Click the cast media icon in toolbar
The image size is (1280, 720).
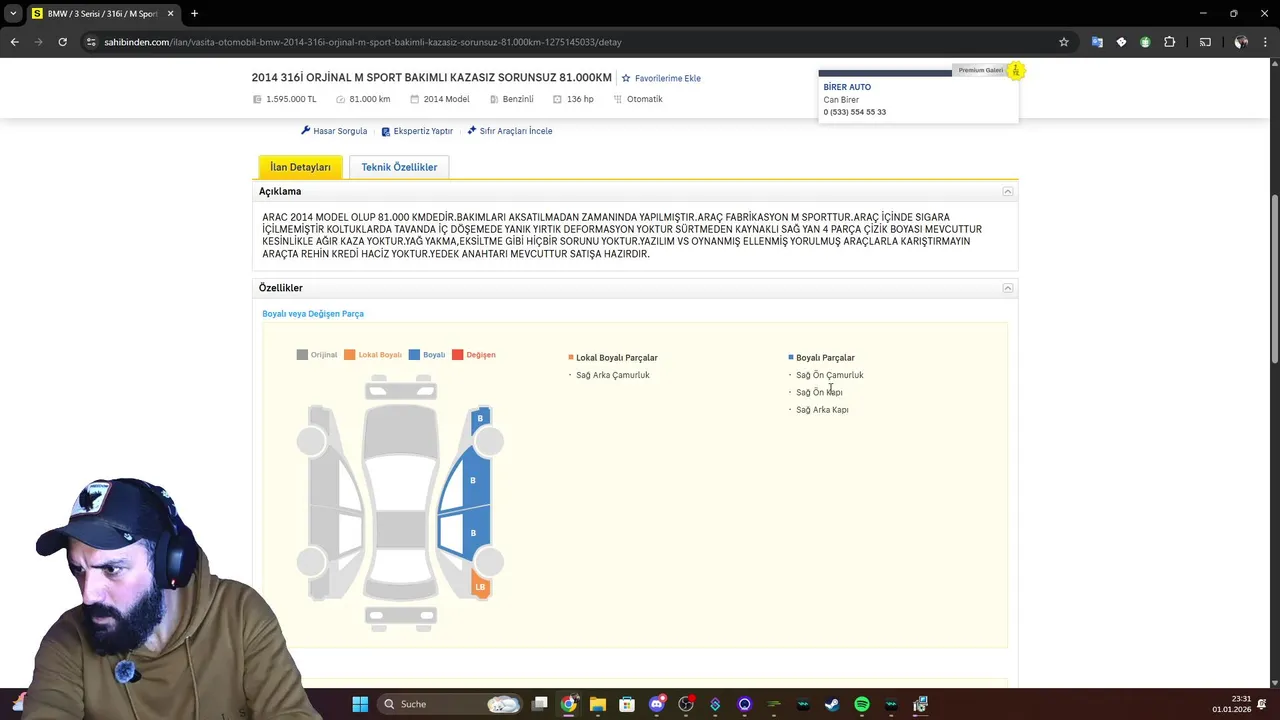pos(1205,42)
